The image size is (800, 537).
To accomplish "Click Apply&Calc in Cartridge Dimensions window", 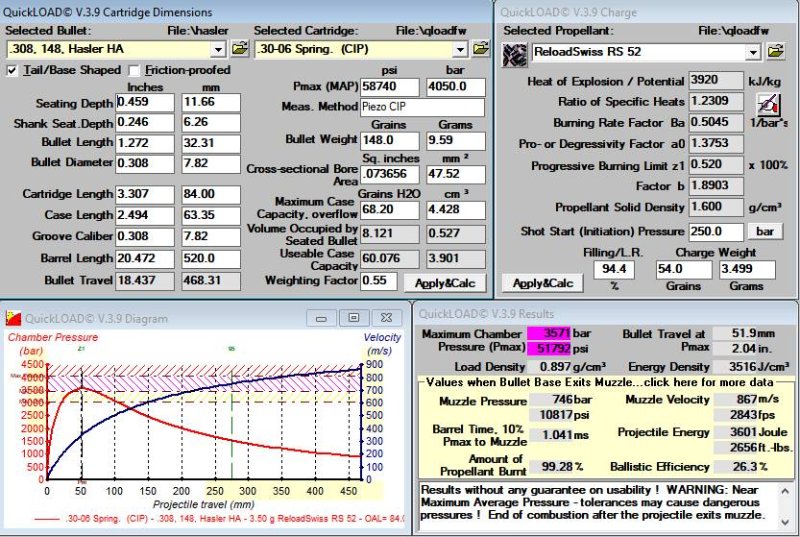I will (x=445, y=283).
